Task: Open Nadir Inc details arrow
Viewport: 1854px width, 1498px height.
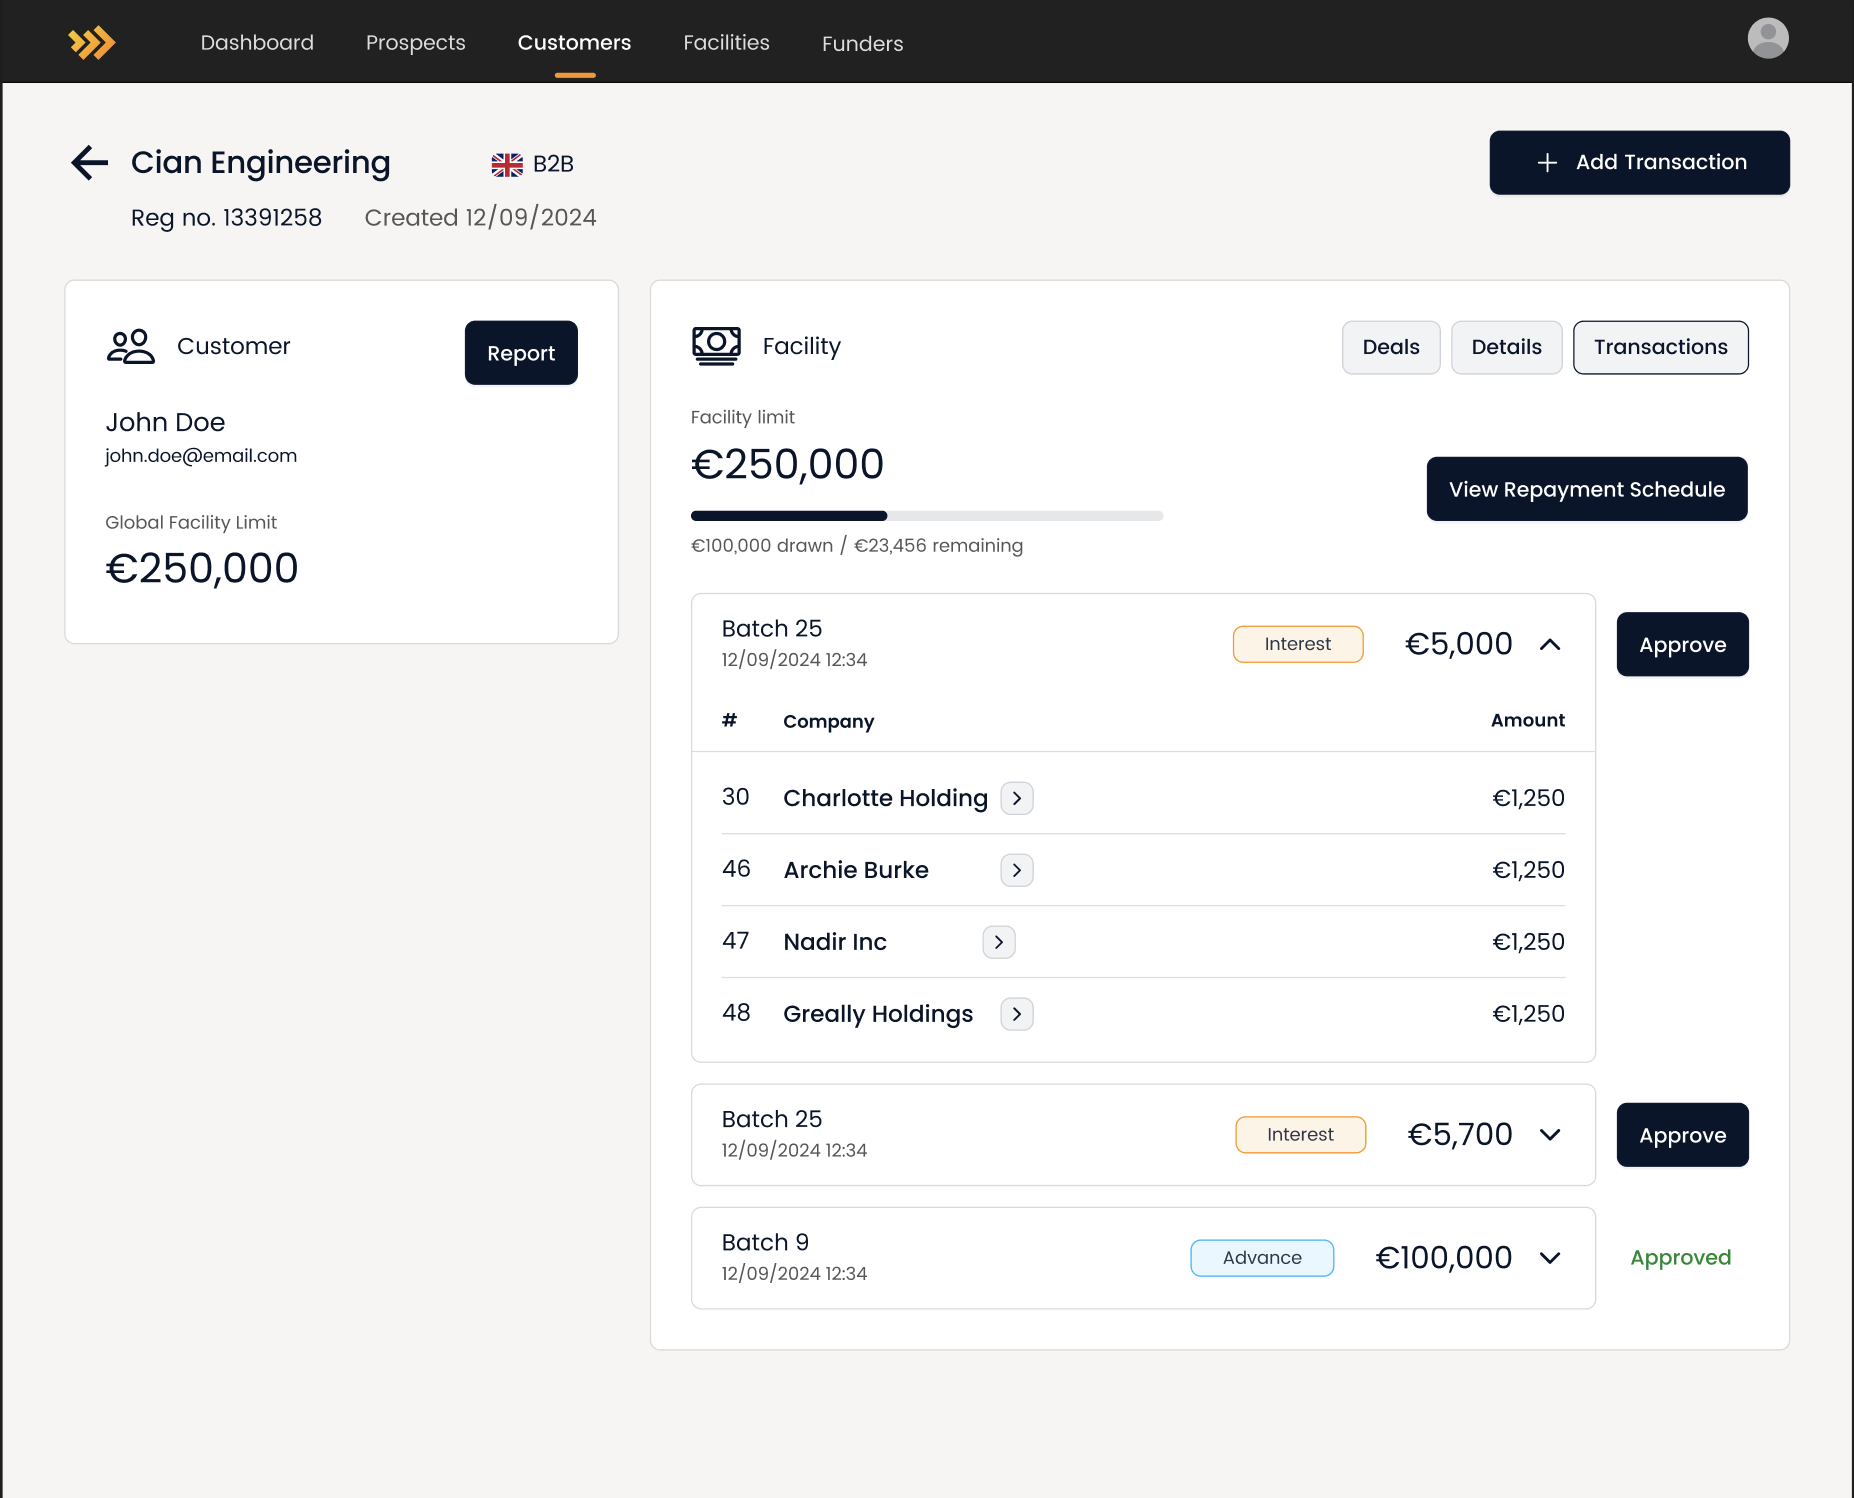Action: [999, 942]
